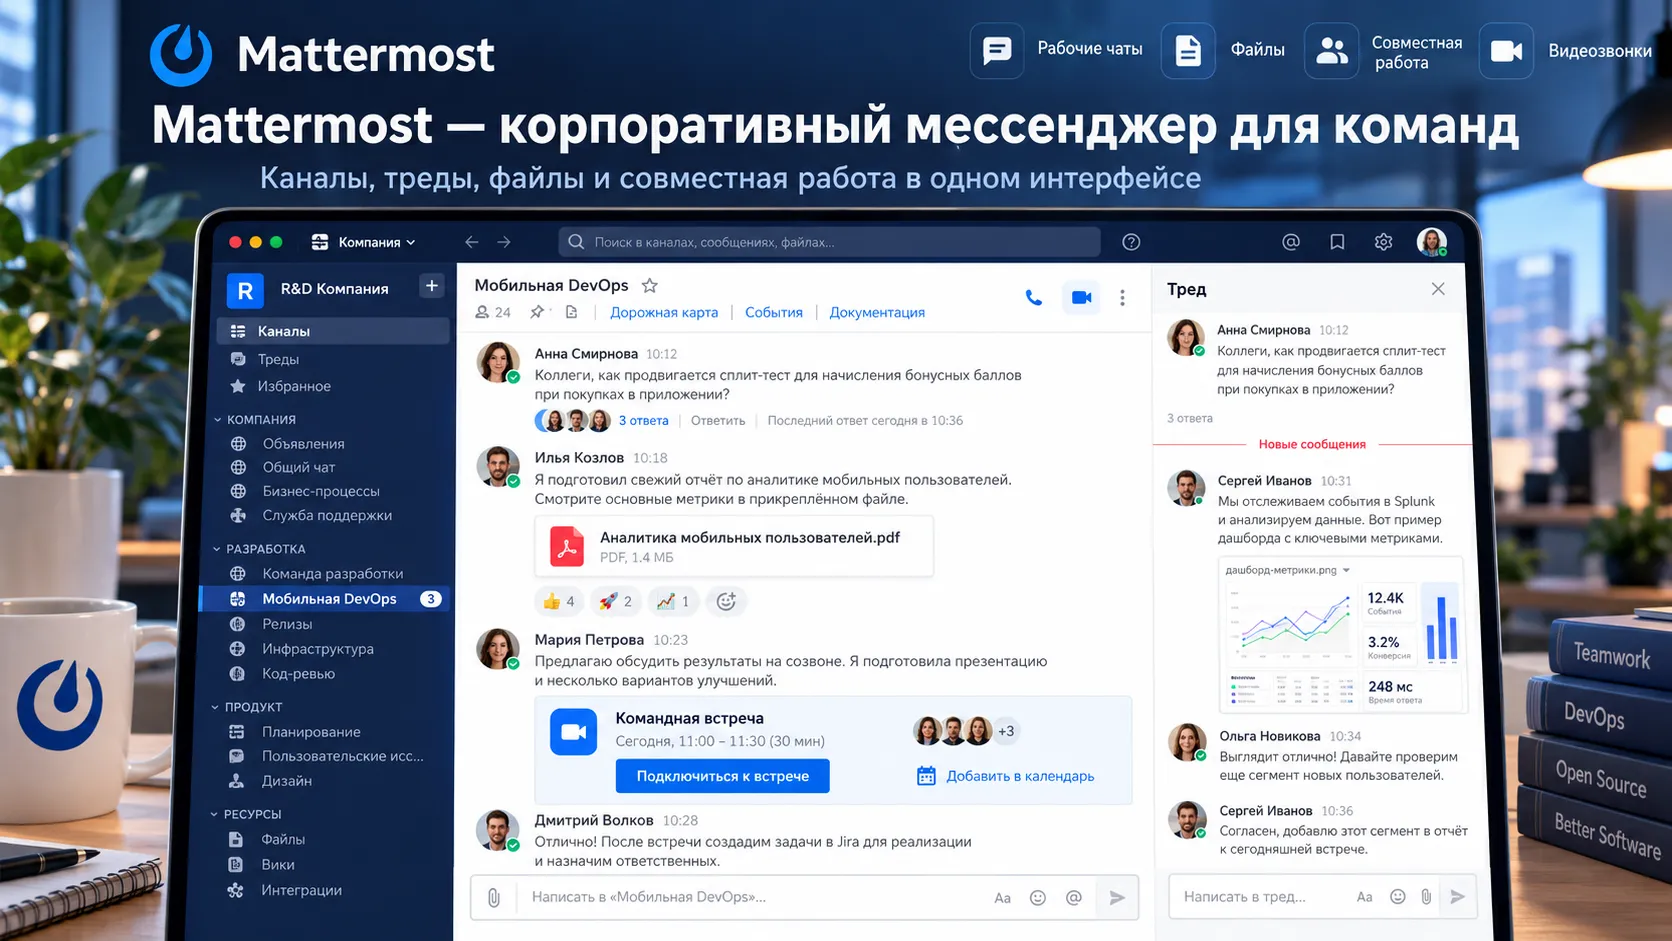Image resolution: width=1672 pixels, height=941 pixels.
Task: Toggle the chart reaction with 1
Action: point(673,601)
